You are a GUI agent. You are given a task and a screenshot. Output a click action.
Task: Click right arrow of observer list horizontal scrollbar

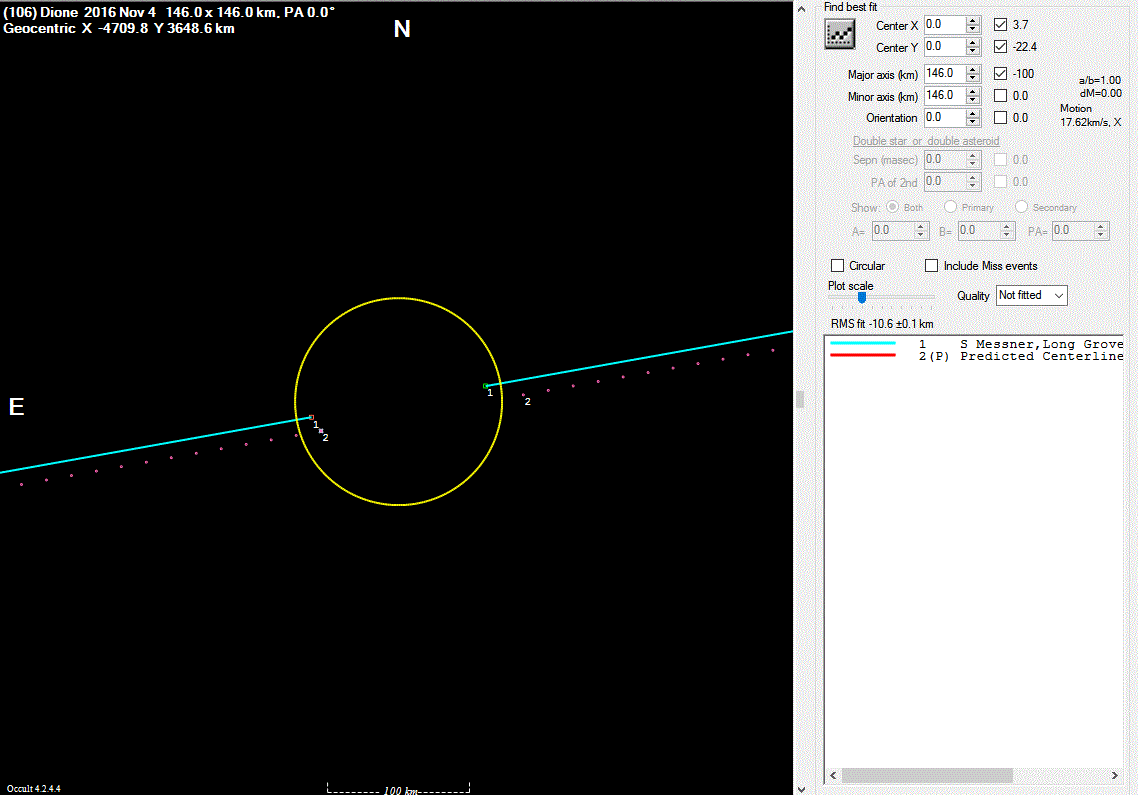pyautogui.click(x=1115, y=775)
